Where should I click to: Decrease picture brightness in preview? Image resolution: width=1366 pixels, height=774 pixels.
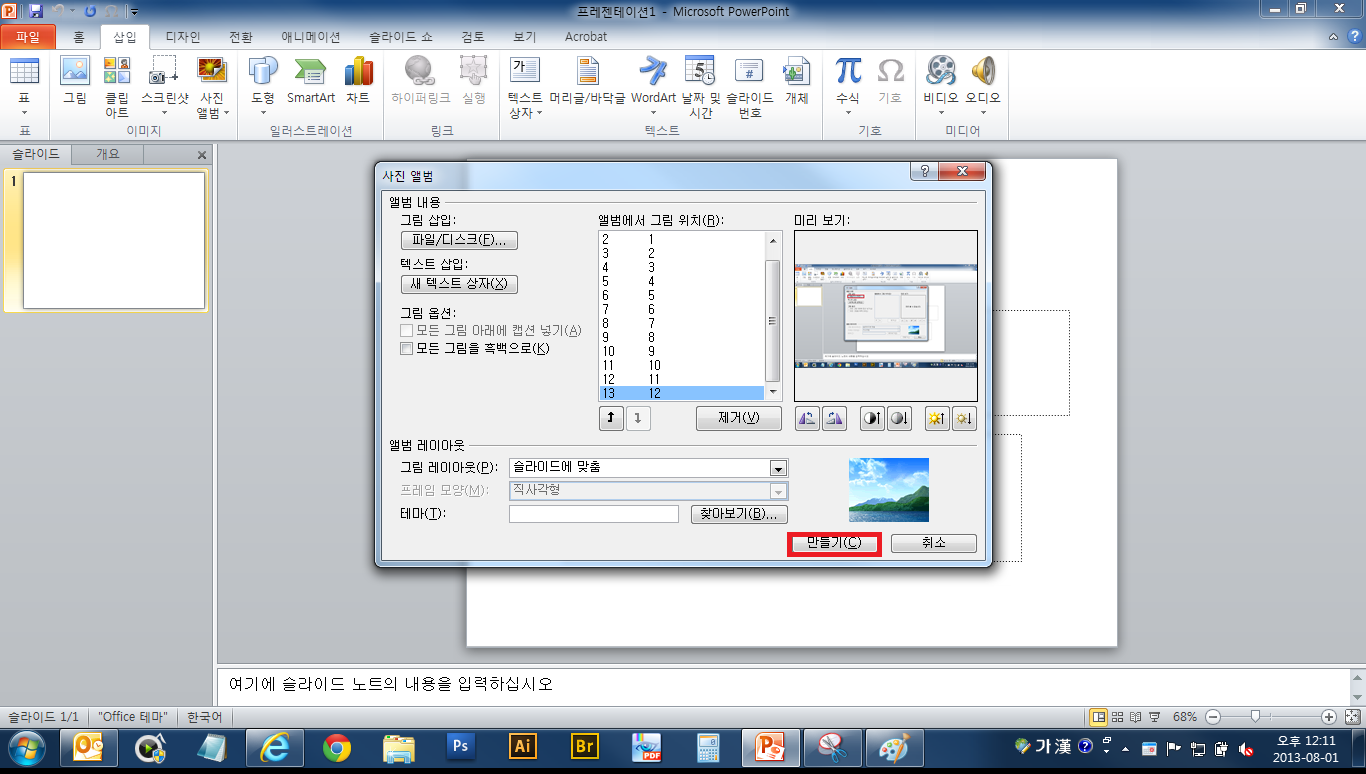(x=963, y=419)
